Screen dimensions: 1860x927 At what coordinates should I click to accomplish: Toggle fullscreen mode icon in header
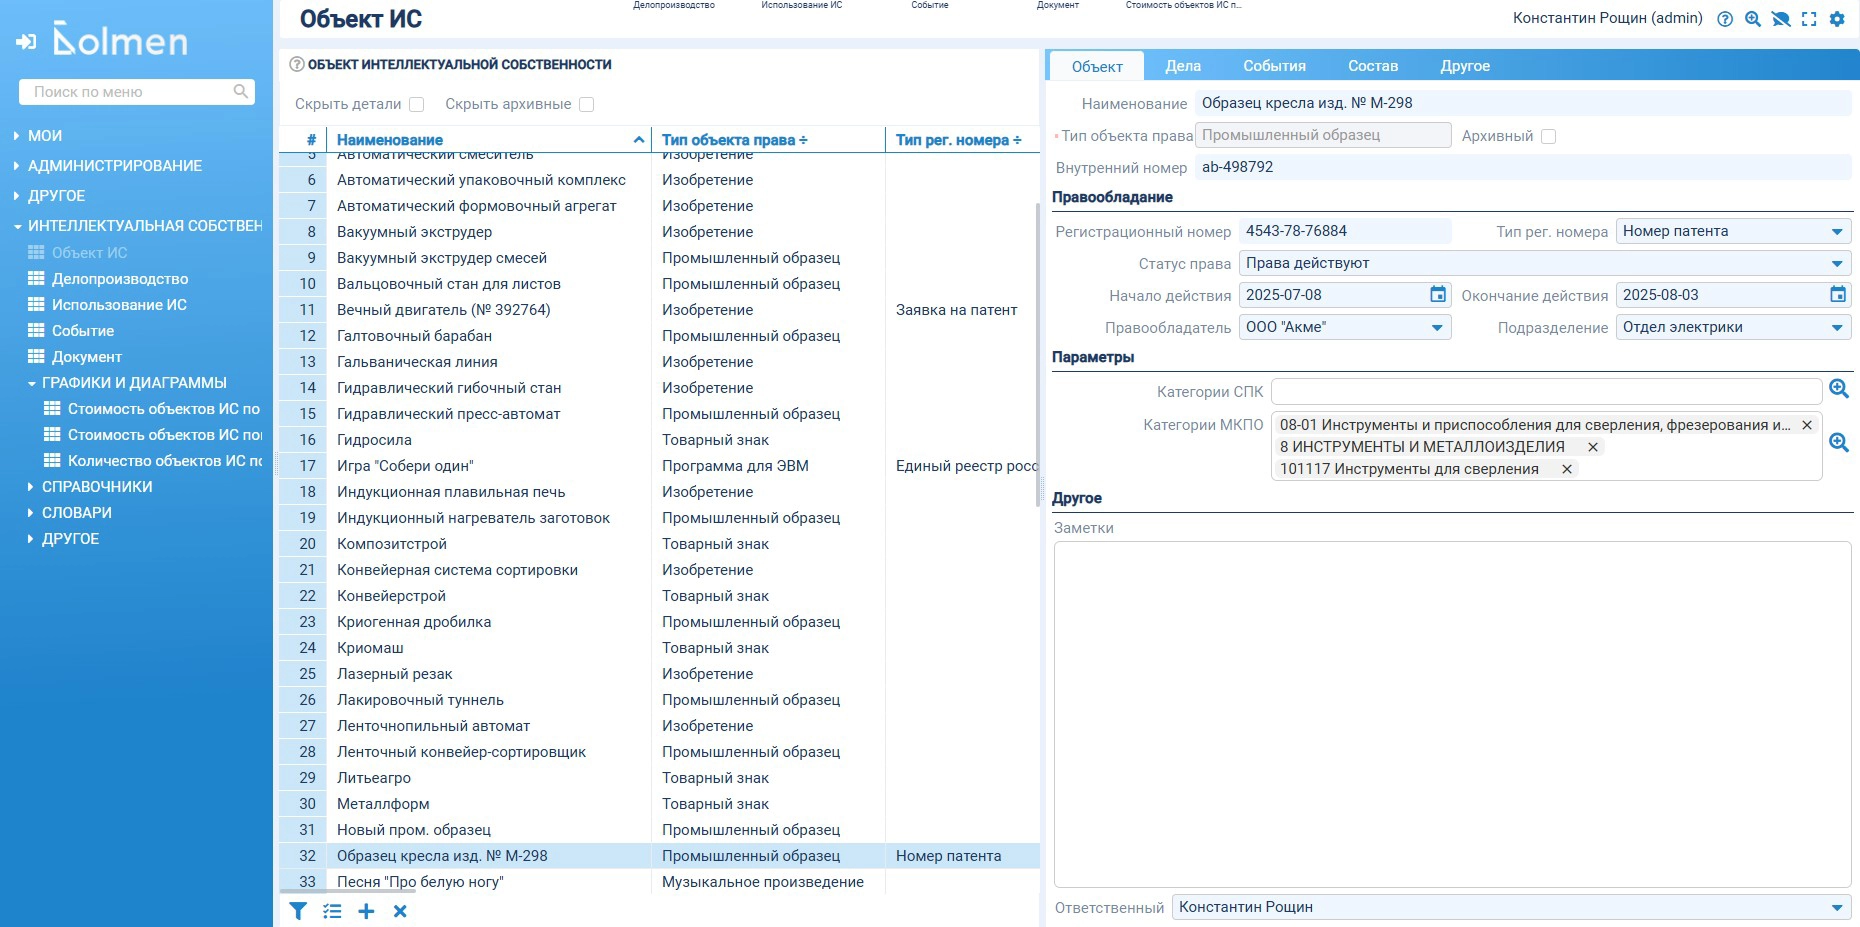[1809, 19]
